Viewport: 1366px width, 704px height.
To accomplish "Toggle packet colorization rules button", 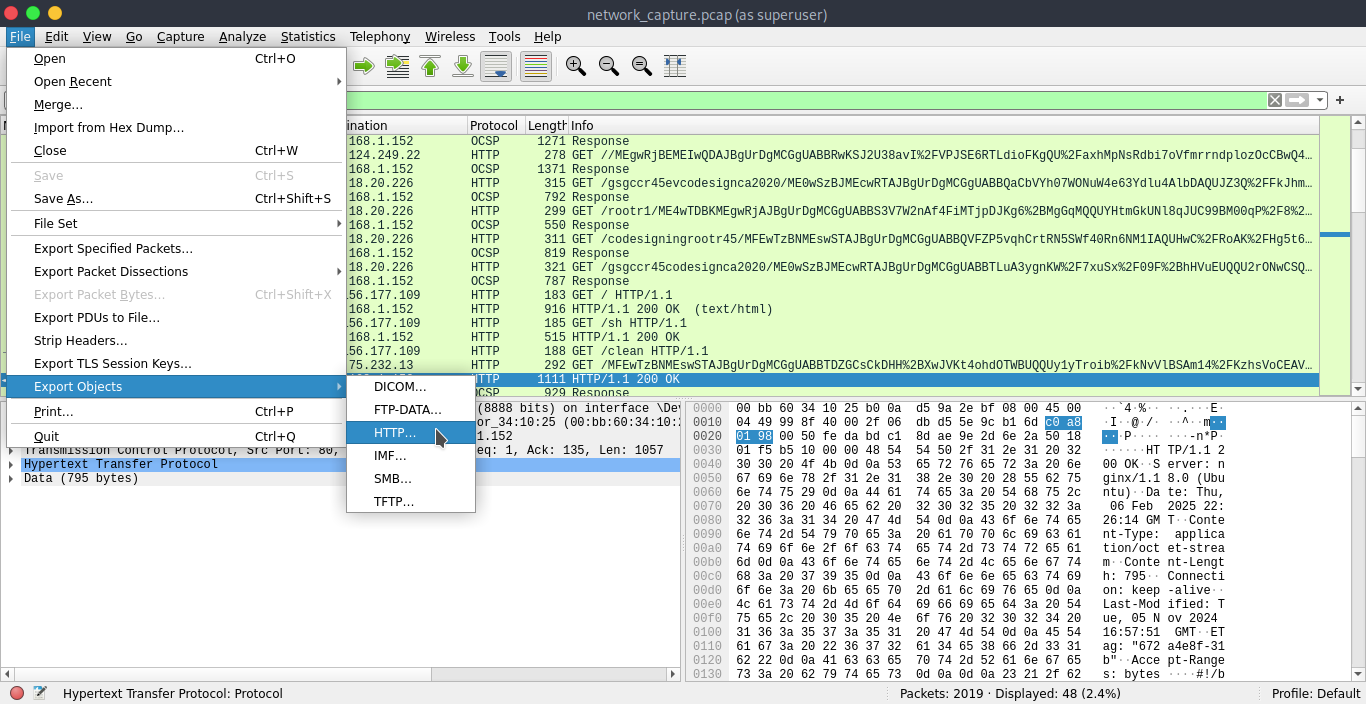I will (536, 66).
